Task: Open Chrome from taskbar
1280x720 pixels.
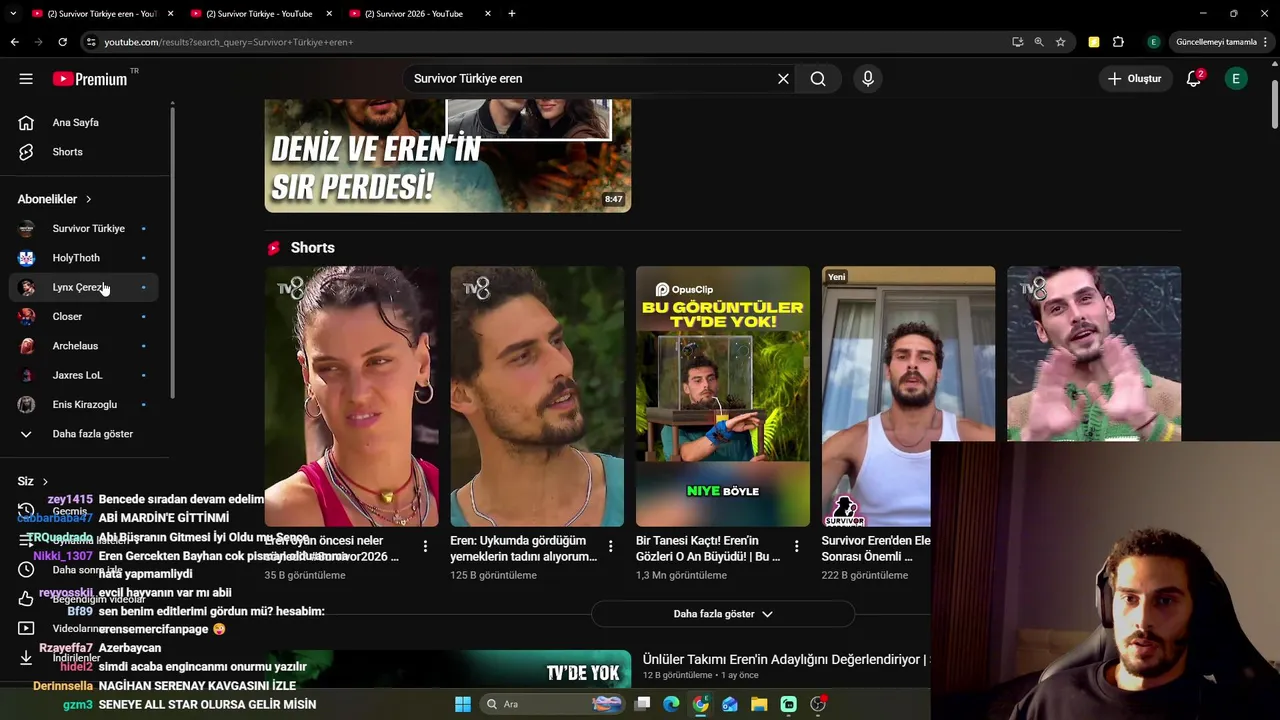Action: coord(701,704)
